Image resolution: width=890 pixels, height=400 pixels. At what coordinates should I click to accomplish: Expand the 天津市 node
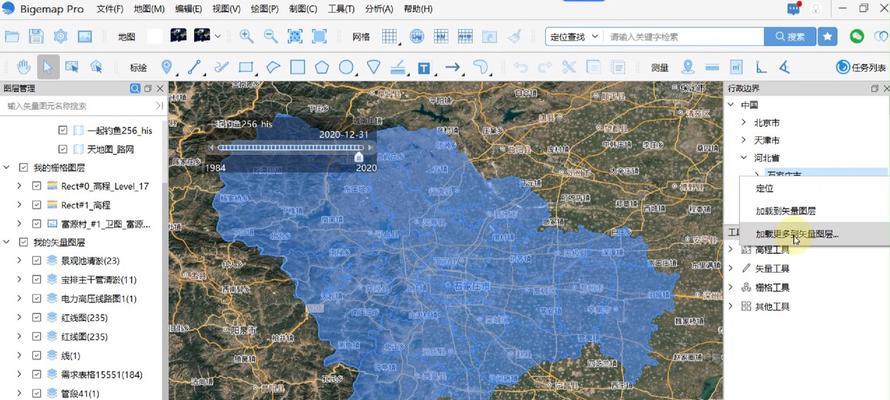744,140
